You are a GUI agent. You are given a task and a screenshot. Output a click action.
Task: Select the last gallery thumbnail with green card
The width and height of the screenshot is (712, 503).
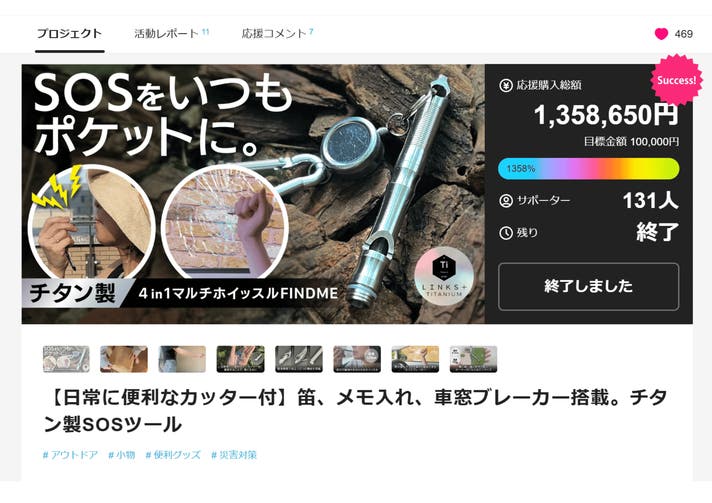point(473,359)
